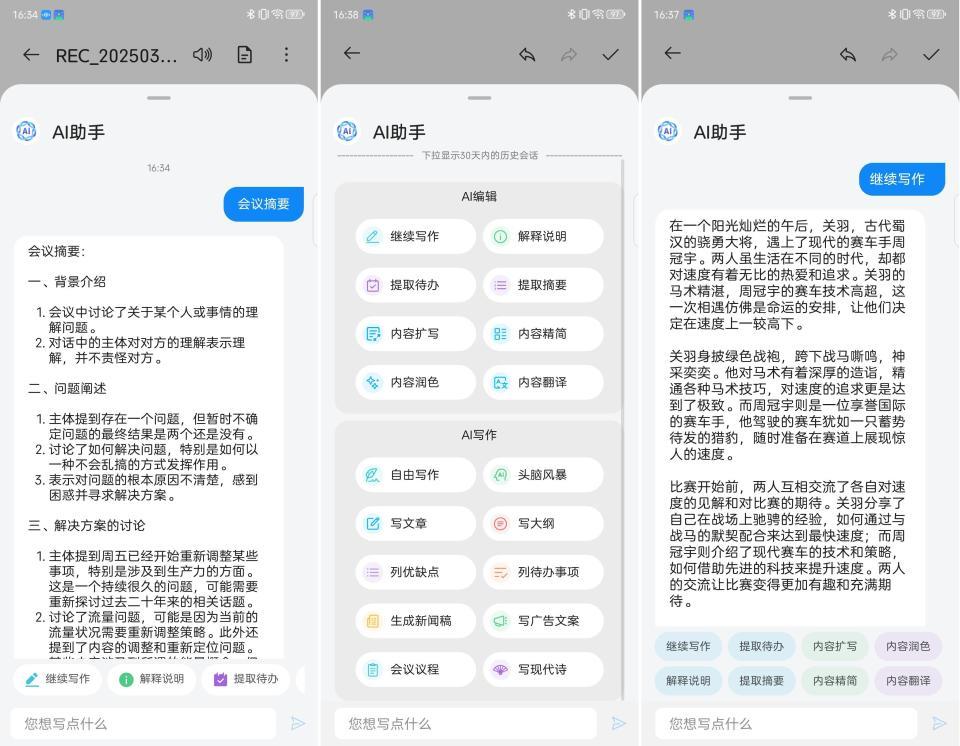
Task: Tap the back arrow beside REC_202503
Action: [x=31, y=55]
